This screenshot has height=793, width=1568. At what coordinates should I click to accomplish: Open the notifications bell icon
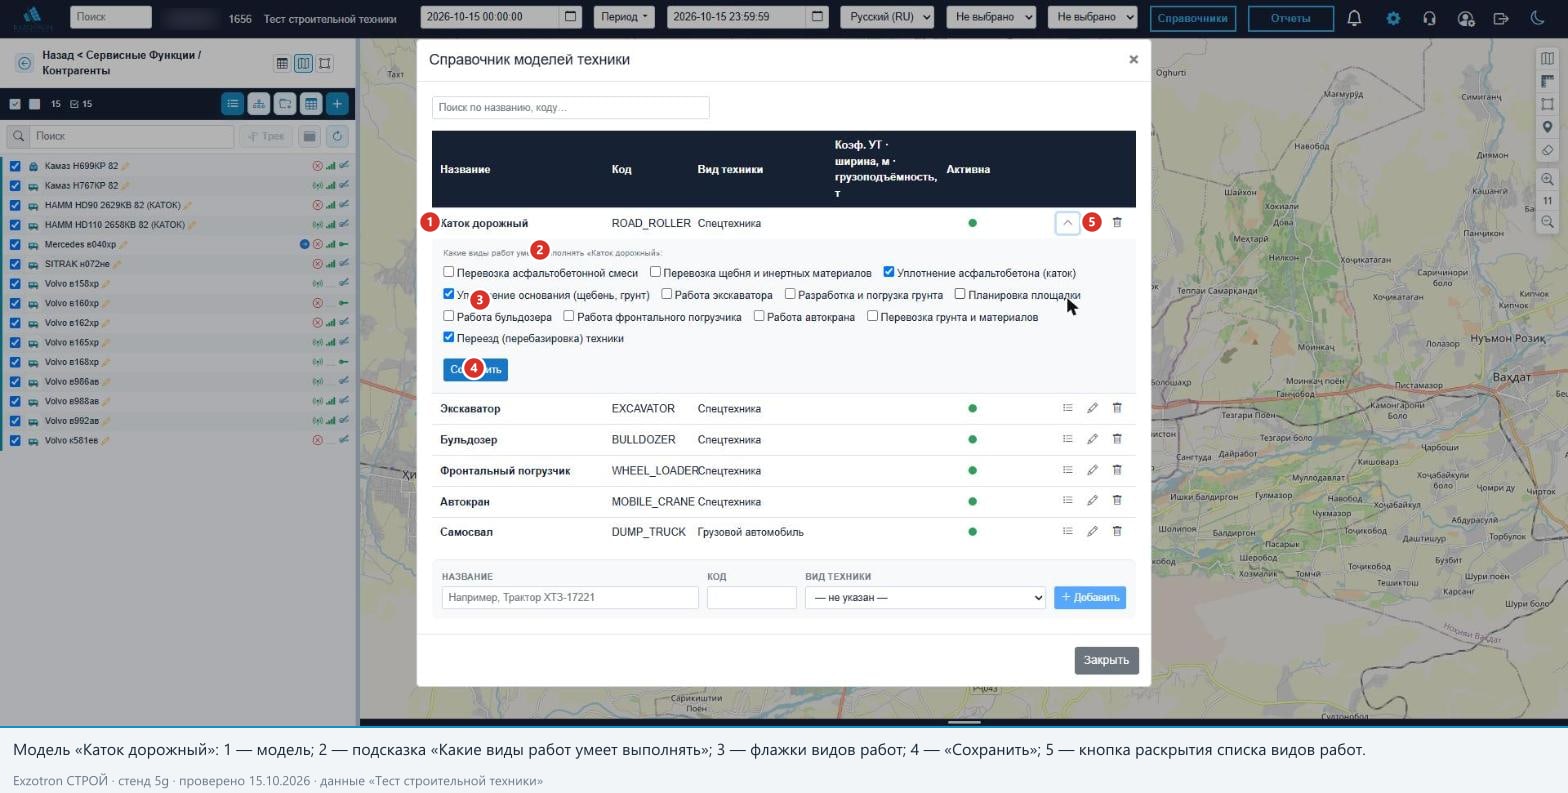1354,18
